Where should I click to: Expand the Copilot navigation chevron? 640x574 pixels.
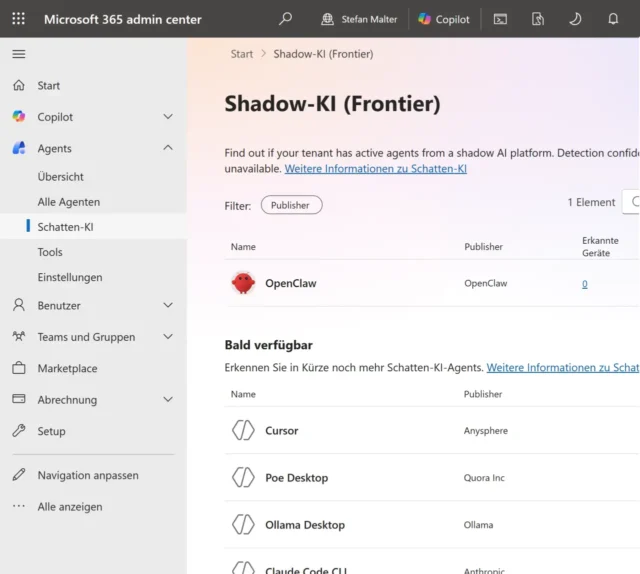(168, 117)
